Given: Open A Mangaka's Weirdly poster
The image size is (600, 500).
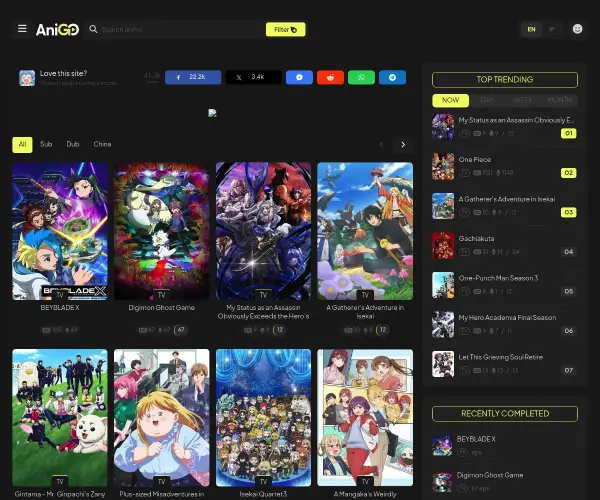Looking at the screenshot, I should (x=365, y=417).
